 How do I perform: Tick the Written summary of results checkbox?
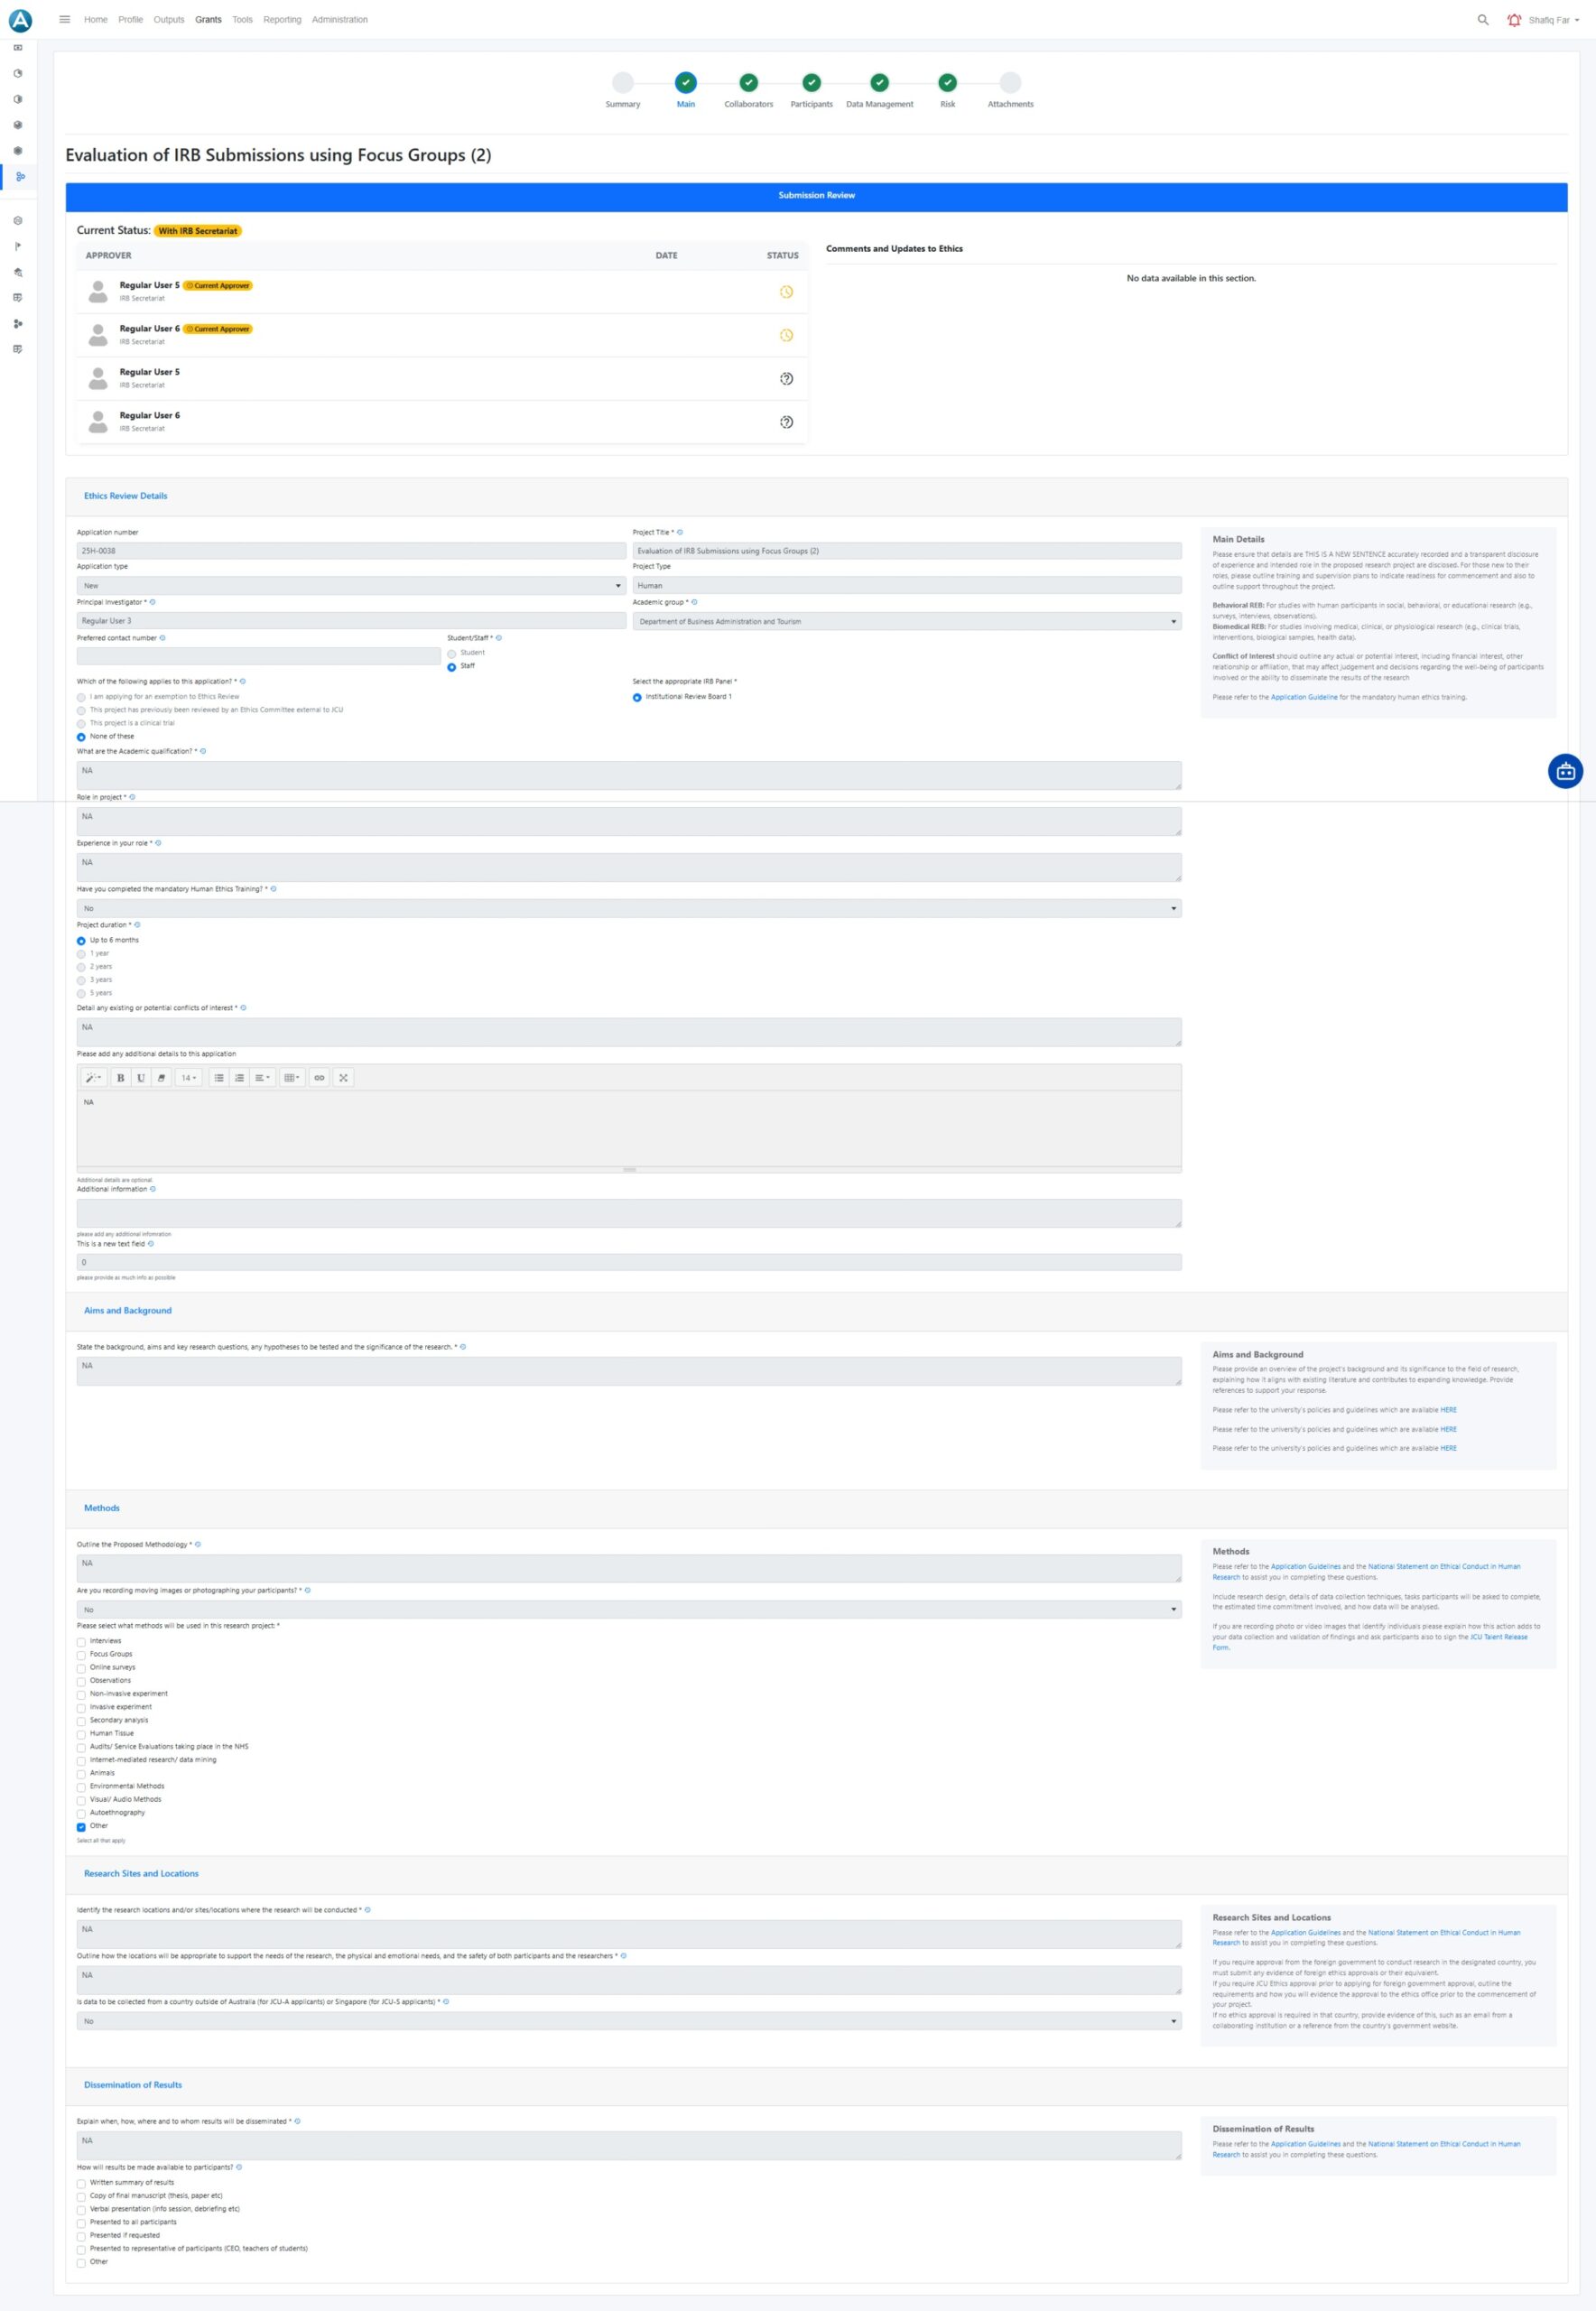pos(81,2183)
